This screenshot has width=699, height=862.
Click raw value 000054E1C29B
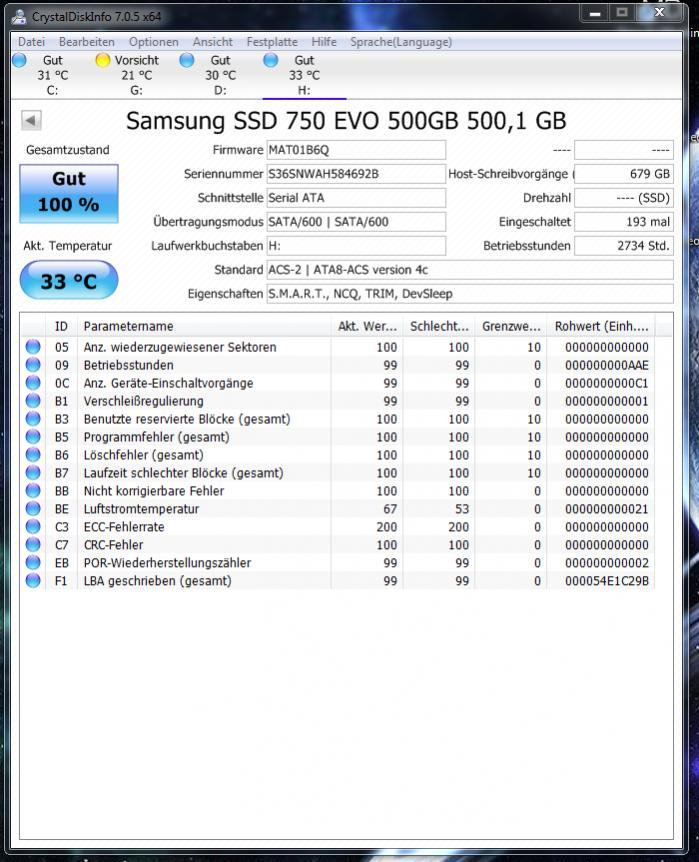coord(607,581)
